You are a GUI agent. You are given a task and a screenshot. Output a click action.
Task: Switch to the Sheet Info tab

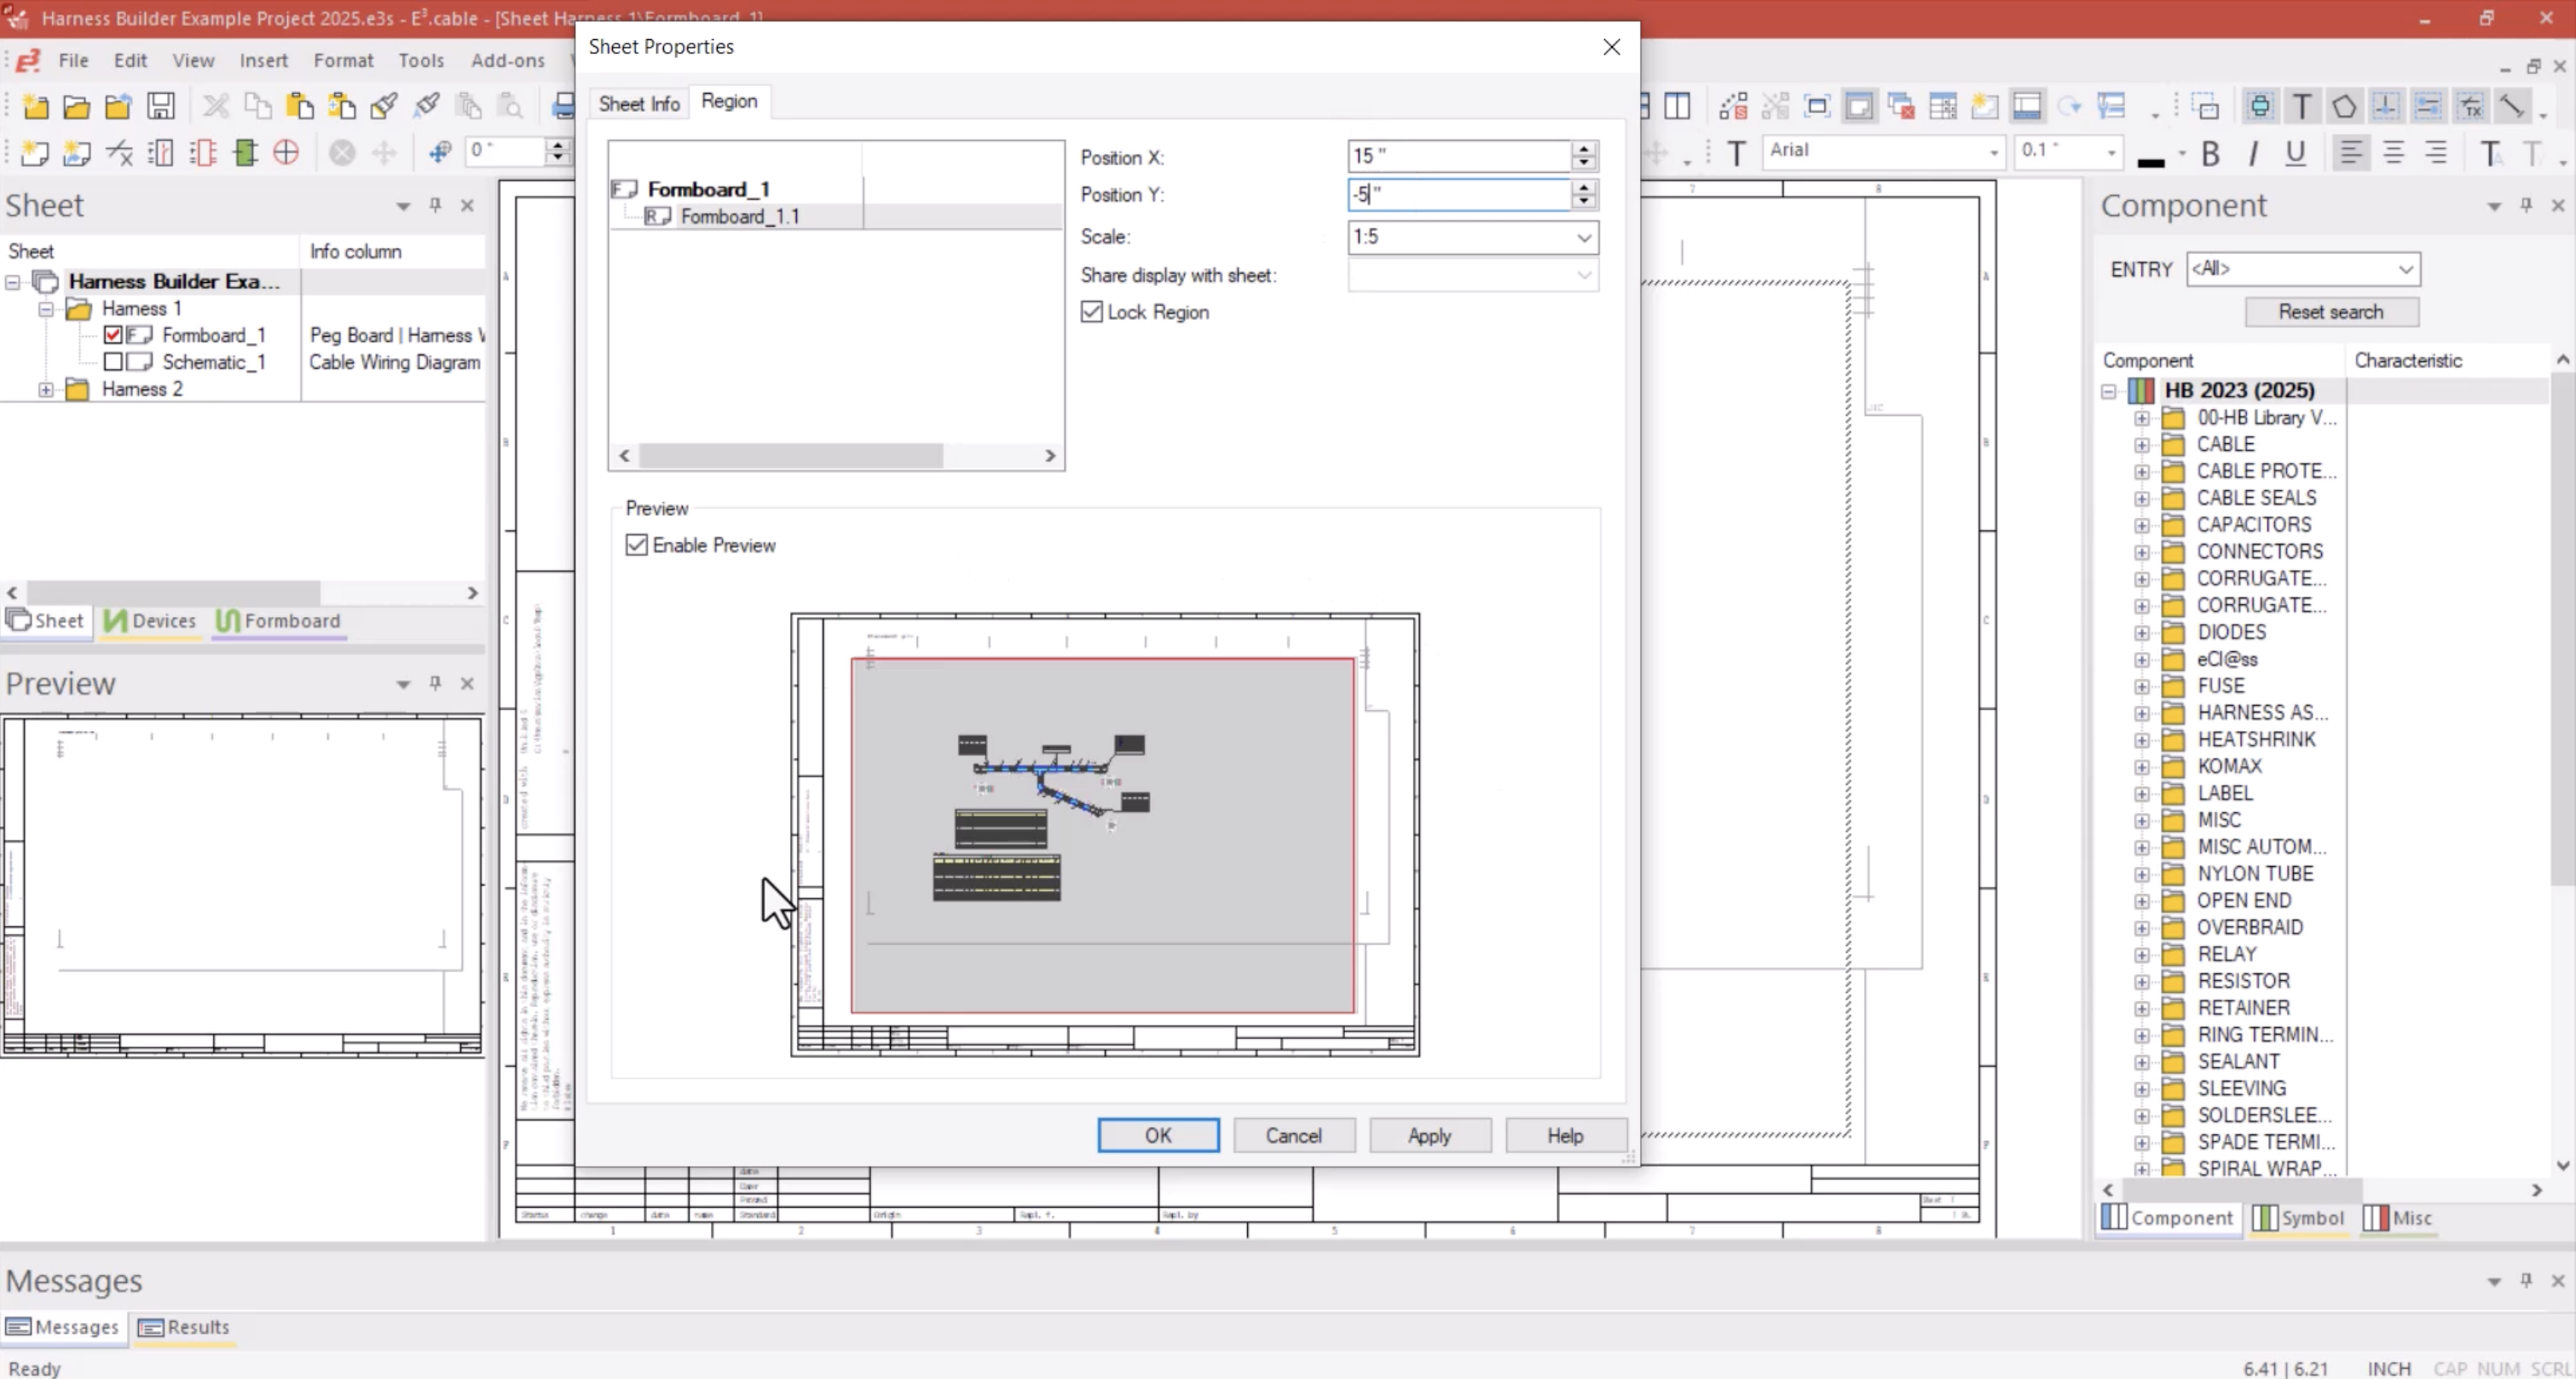(x=638, y=103)
